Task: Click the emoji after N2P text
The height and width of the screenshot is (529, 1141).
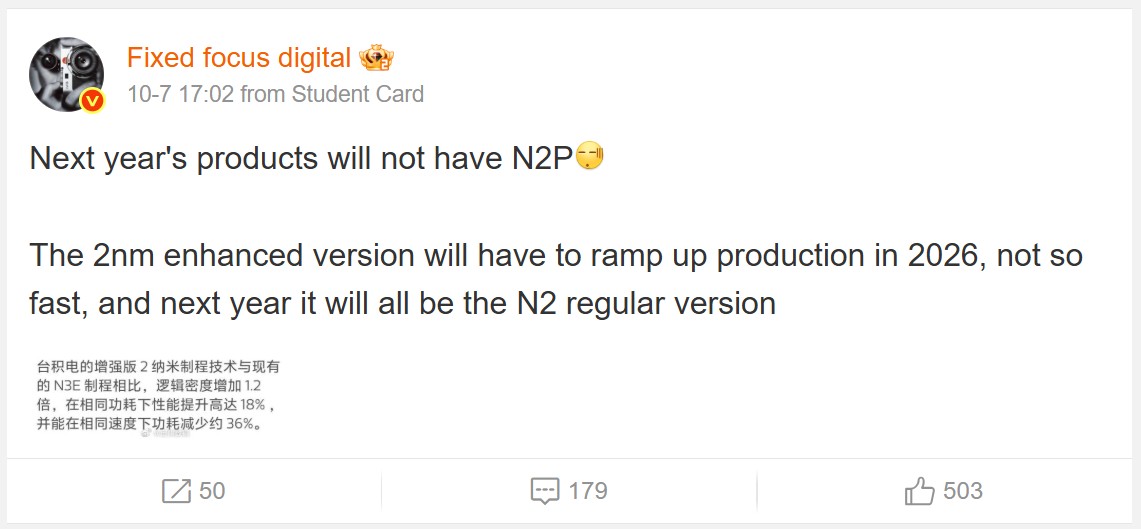Action: click(590, 157)
